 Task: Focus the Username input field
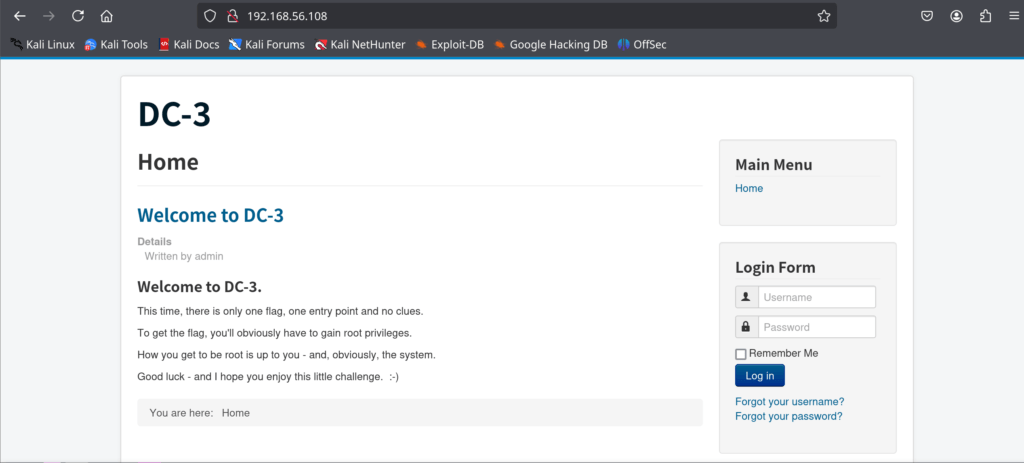816,297
